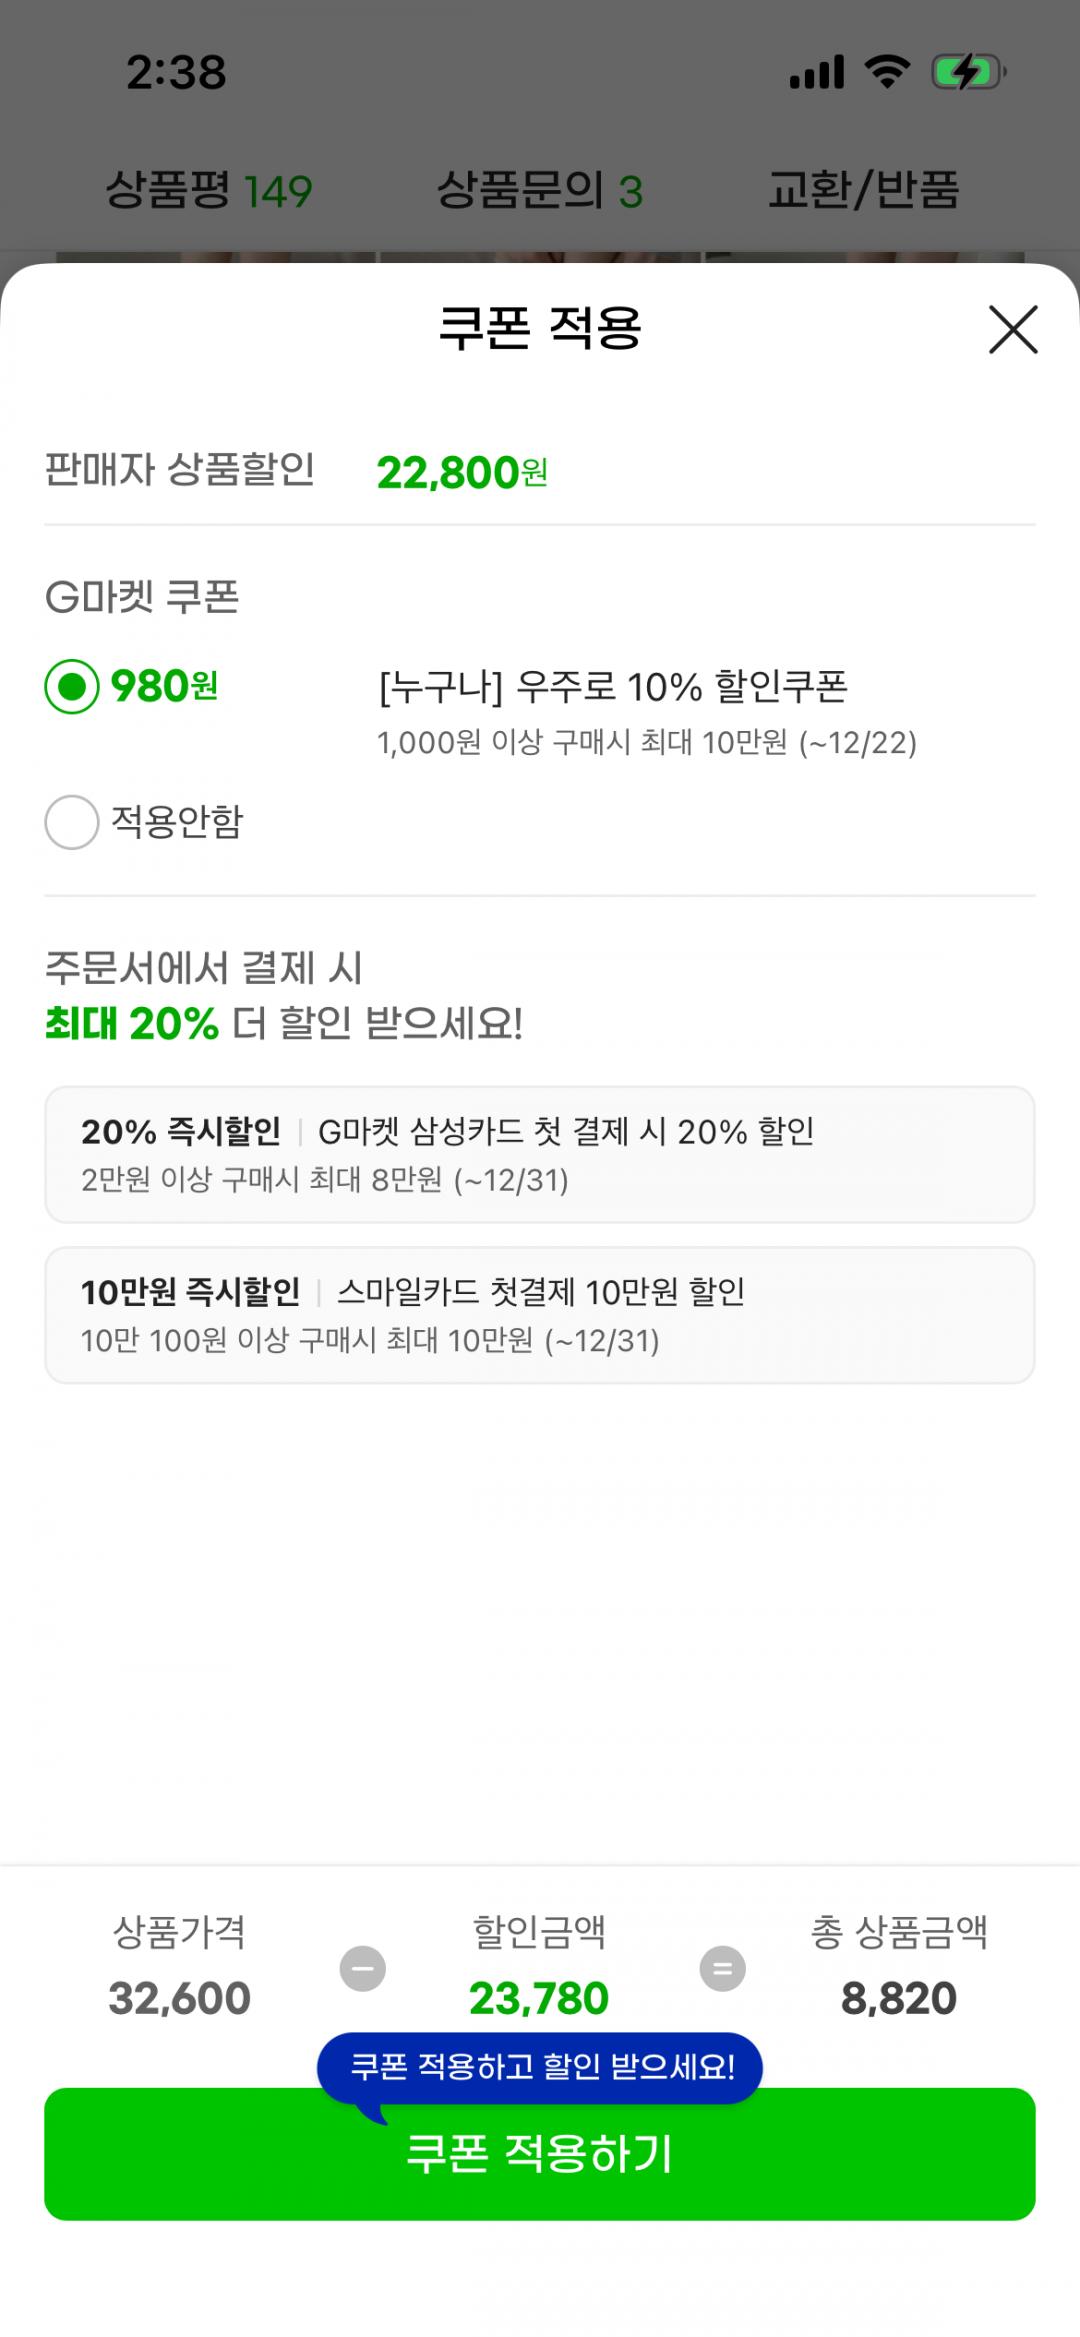This screenshot has height=2337, width=1080.
Task: Tap the 23,780 할인금액 value
Action: click(x=539, y=1998)
